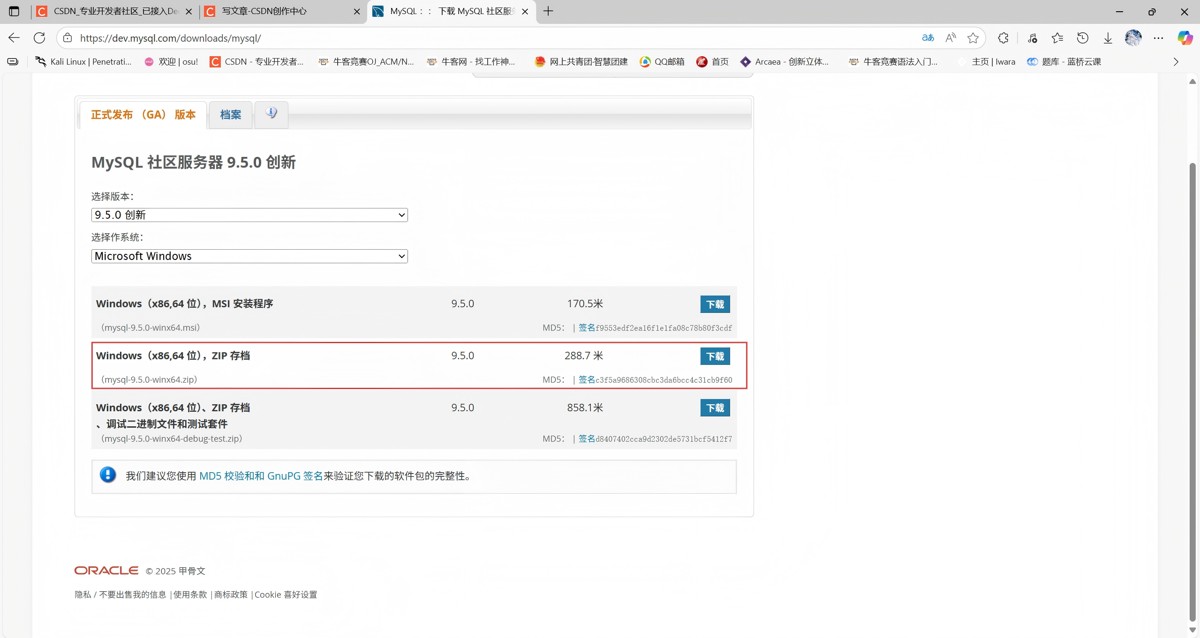The height and width of the screenshot is (638, 1200).
Task: Expand the 选择作系统 dropdown showing Microsoft Windows
Action: [x=249, y=256]
